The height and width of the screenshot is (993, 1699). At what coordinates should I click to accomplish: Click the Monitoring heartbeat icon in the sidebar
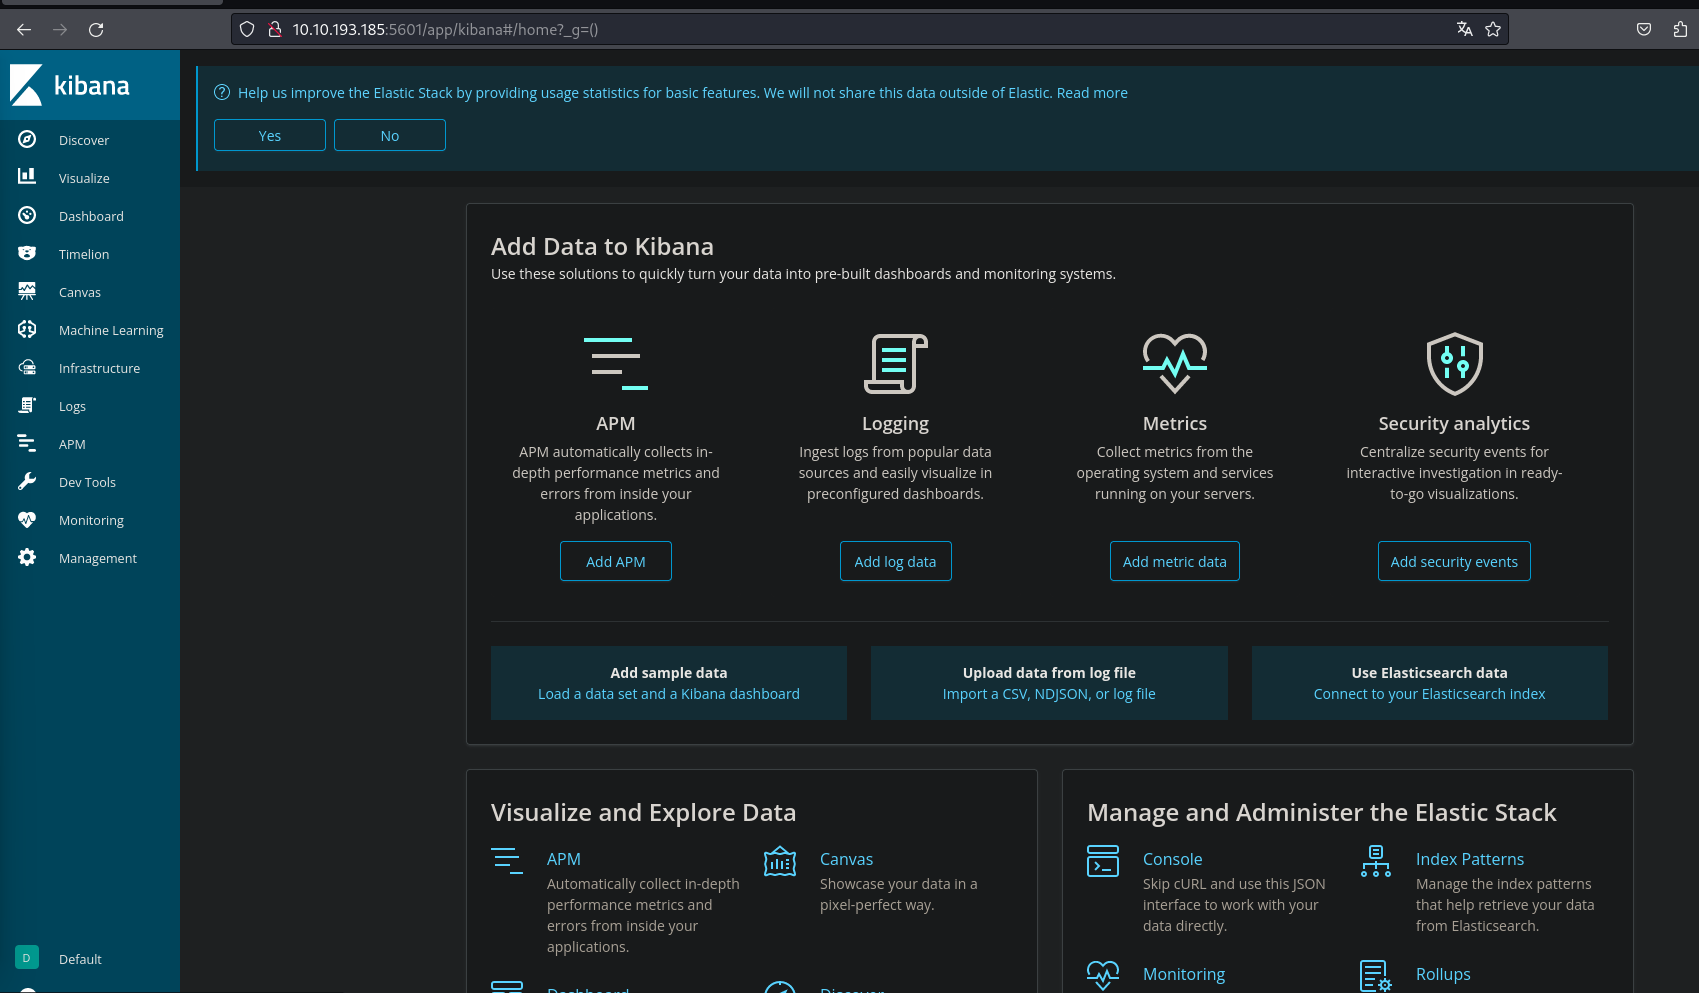point(27,520)
